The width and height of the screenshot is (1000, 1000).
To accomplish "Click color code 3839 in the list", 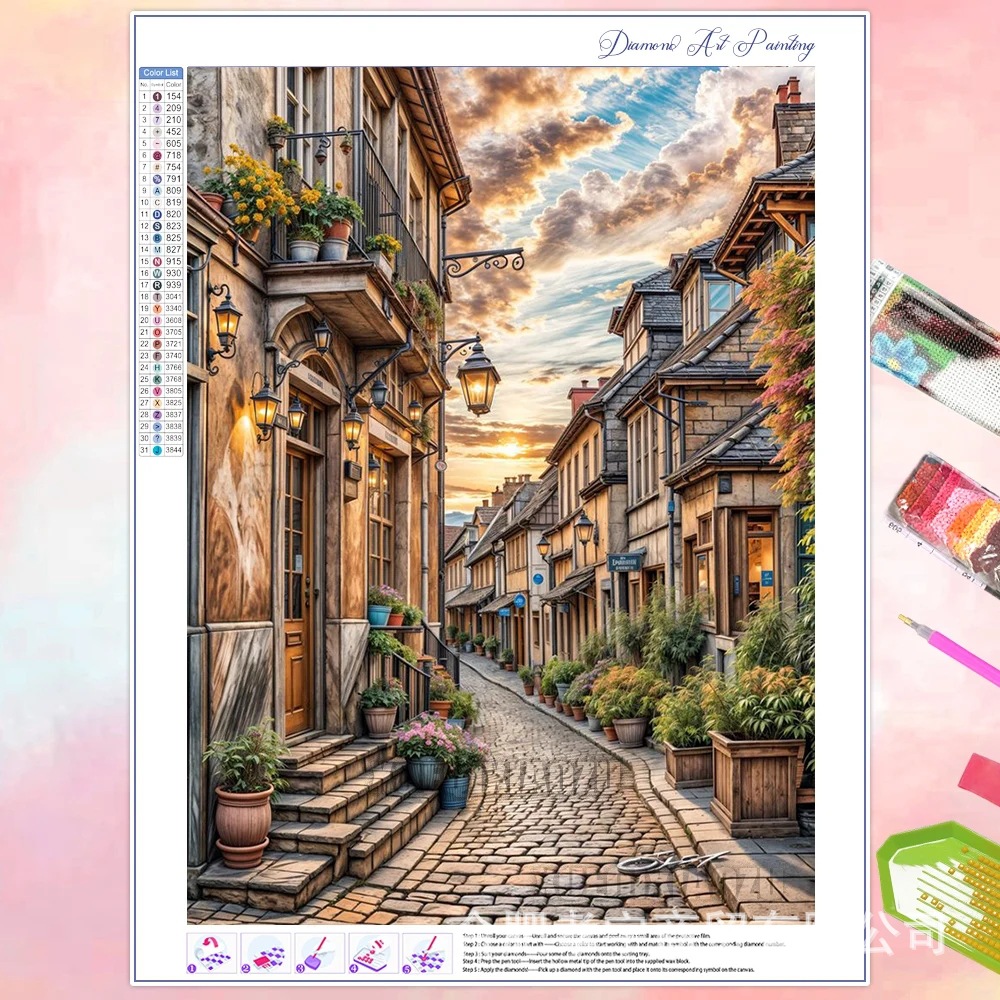I will tap(173, 438).
